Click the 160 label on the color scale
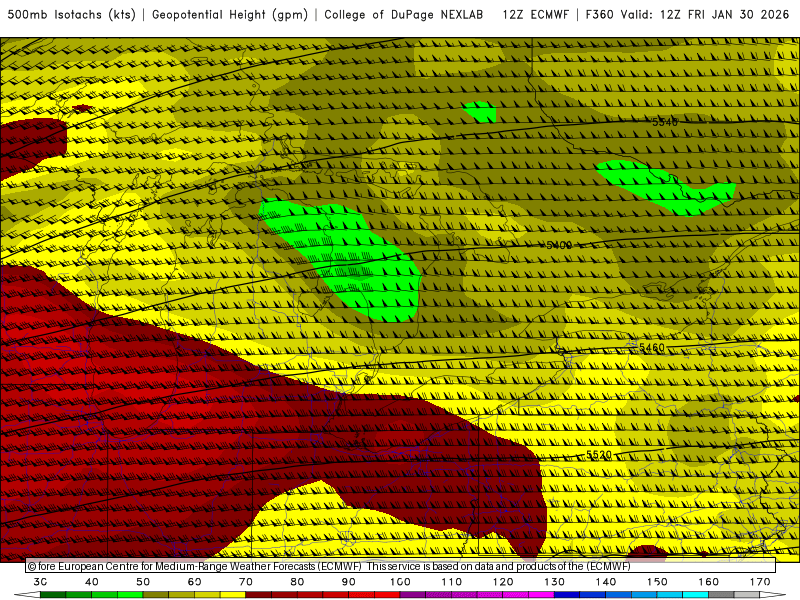800x600 pixels. [x=709, y=582]
